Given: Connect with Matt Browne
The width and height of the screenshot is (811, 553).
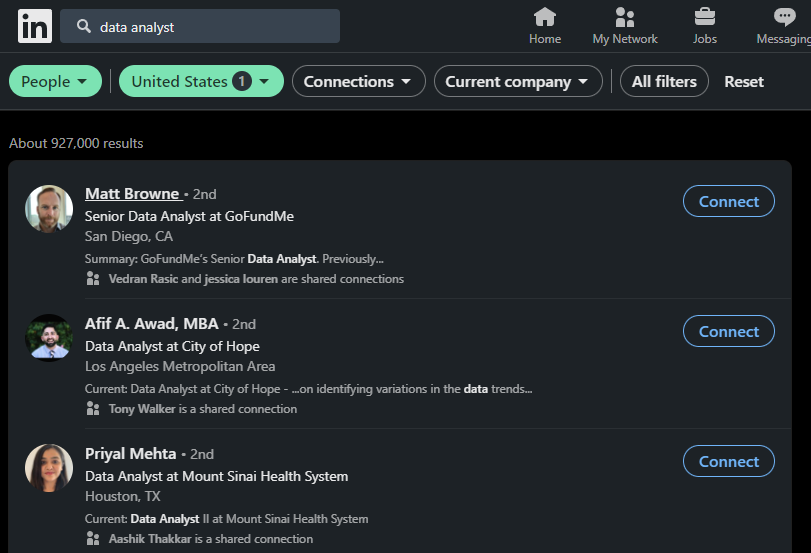Looking at the screenshot, I should click(729, 201).
